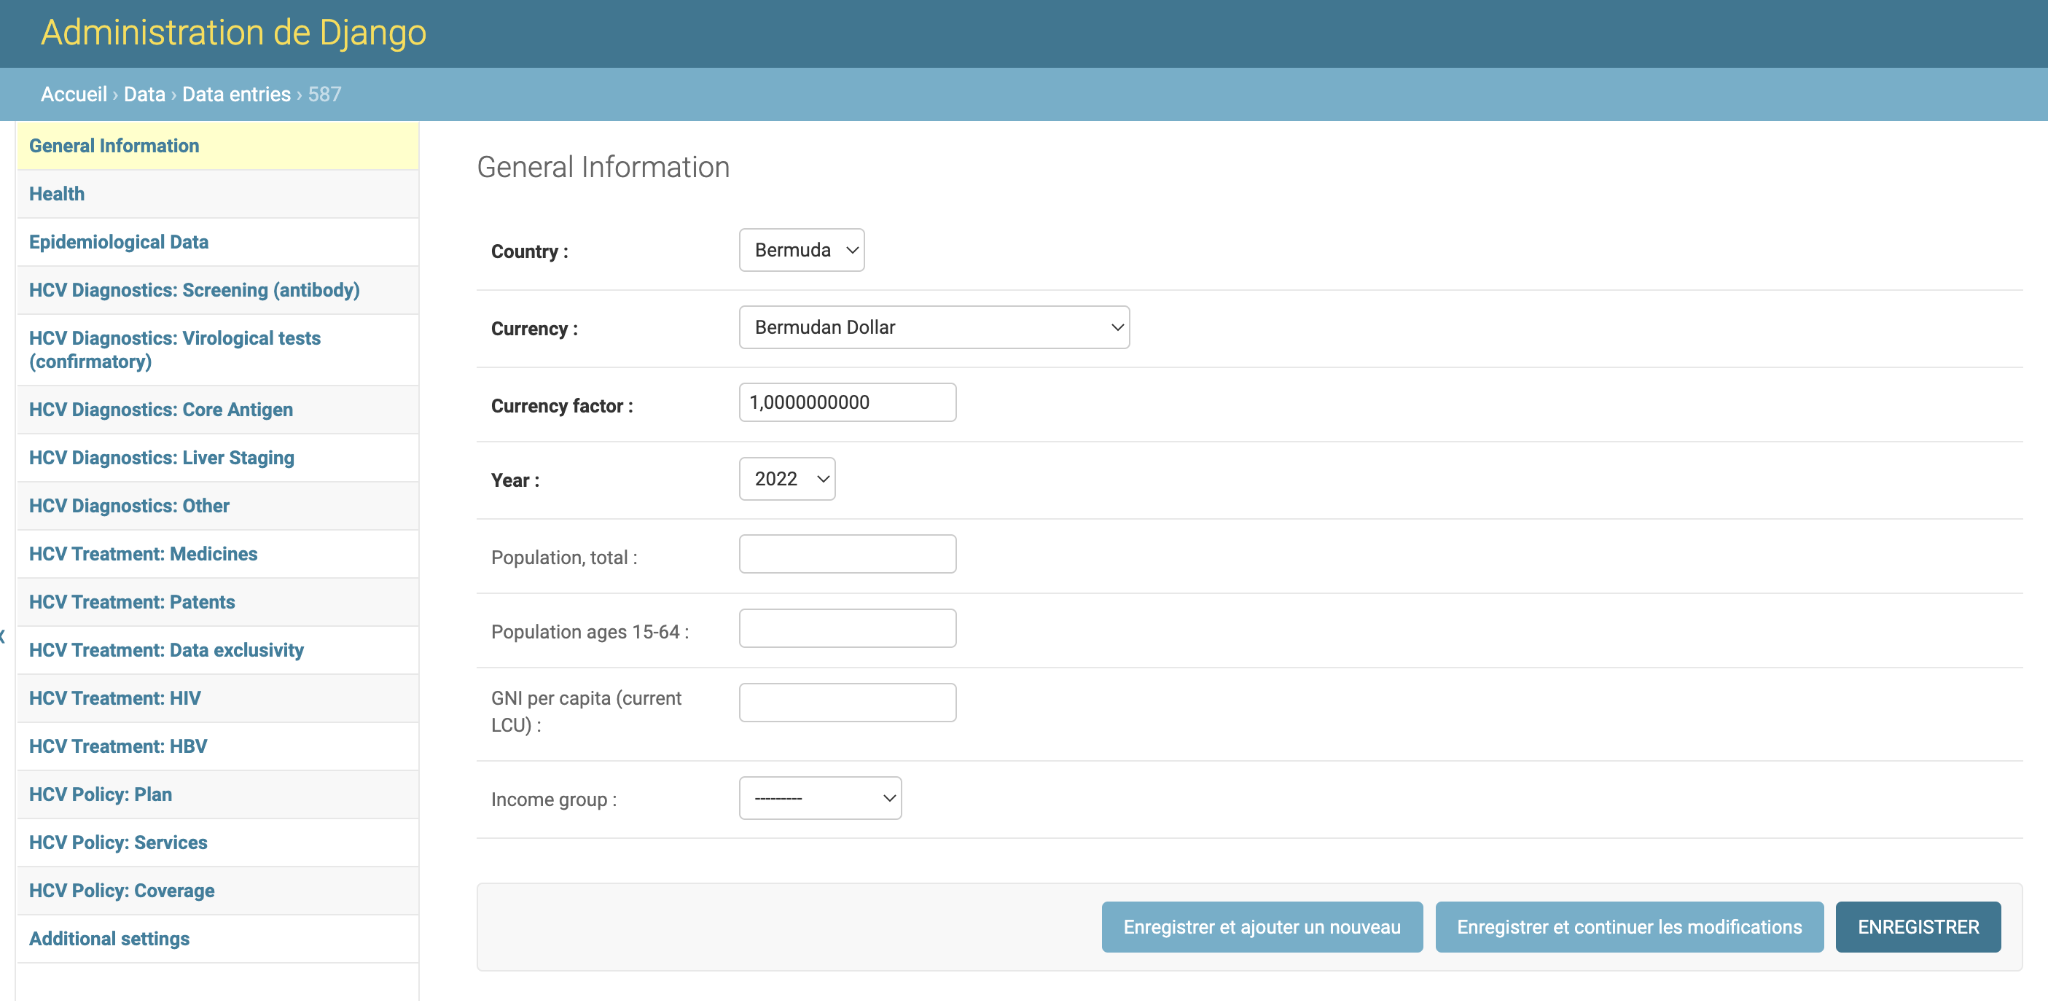The height and width of the screenshot is (1001, 2048).
Task: Click the GNI per capita input field
Action: coord(847,702)
